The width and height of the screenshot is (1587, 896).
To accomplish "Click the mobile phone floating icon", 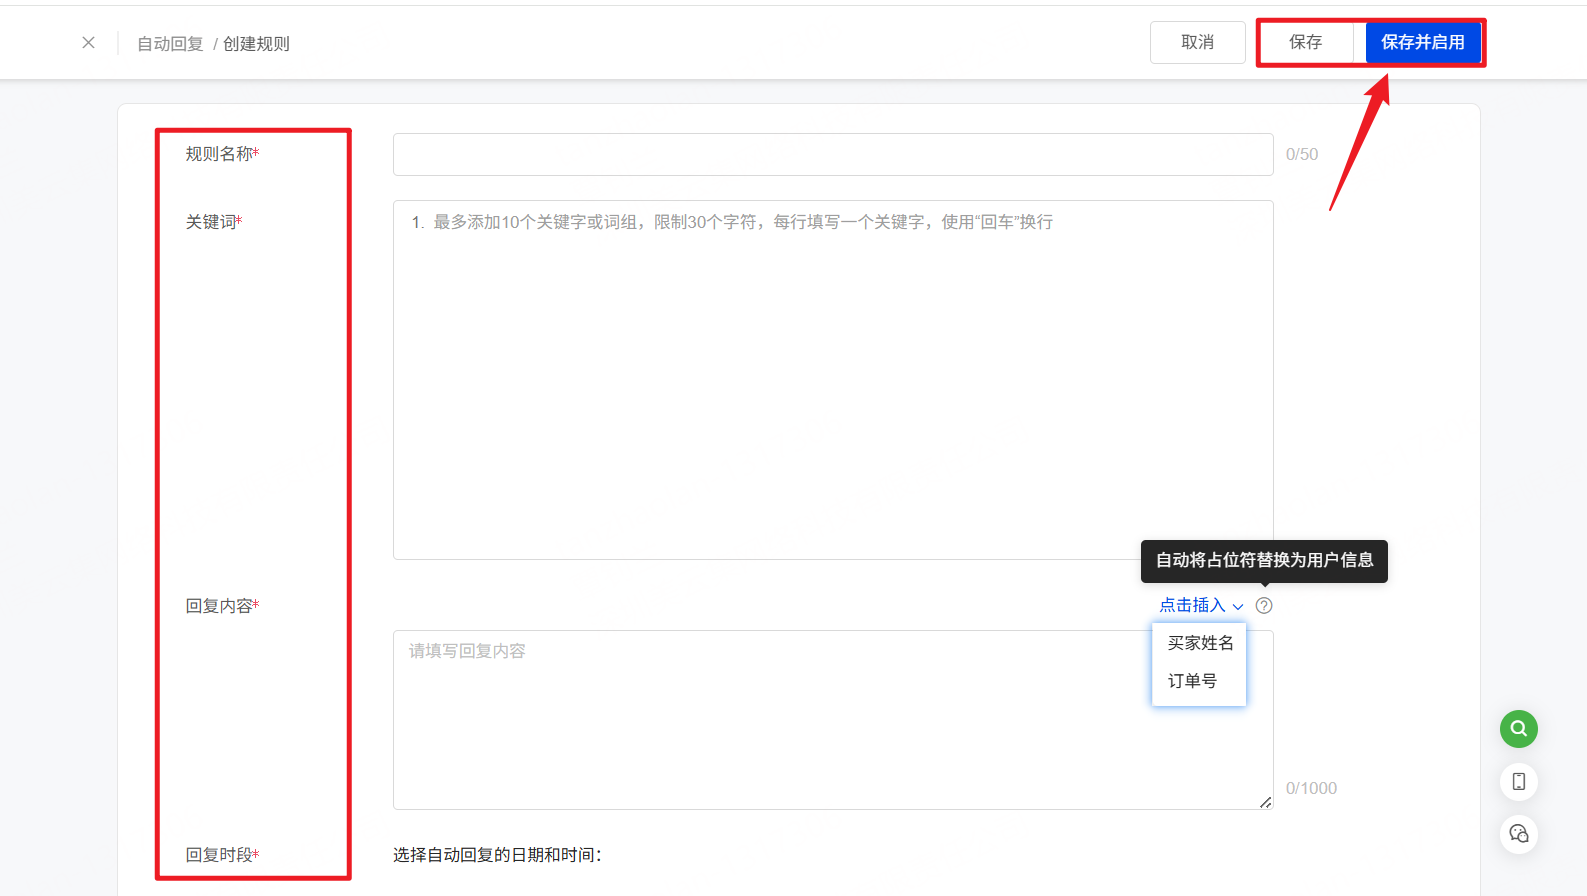I will (1518, 782).
